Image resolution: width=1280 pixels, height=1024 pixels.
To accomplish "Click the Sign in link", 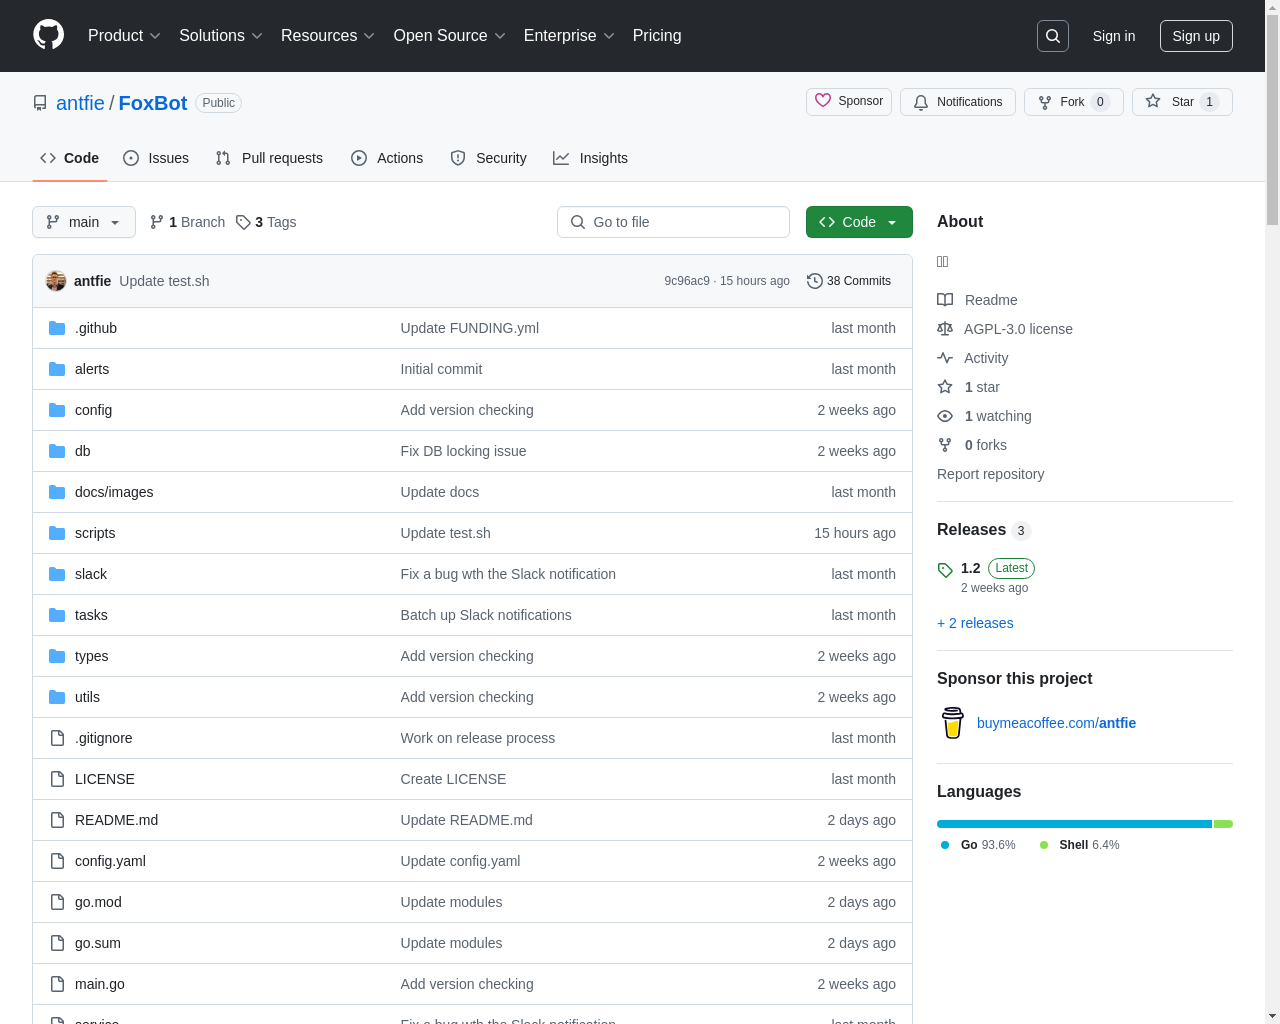I will [x=1114, y=36].
